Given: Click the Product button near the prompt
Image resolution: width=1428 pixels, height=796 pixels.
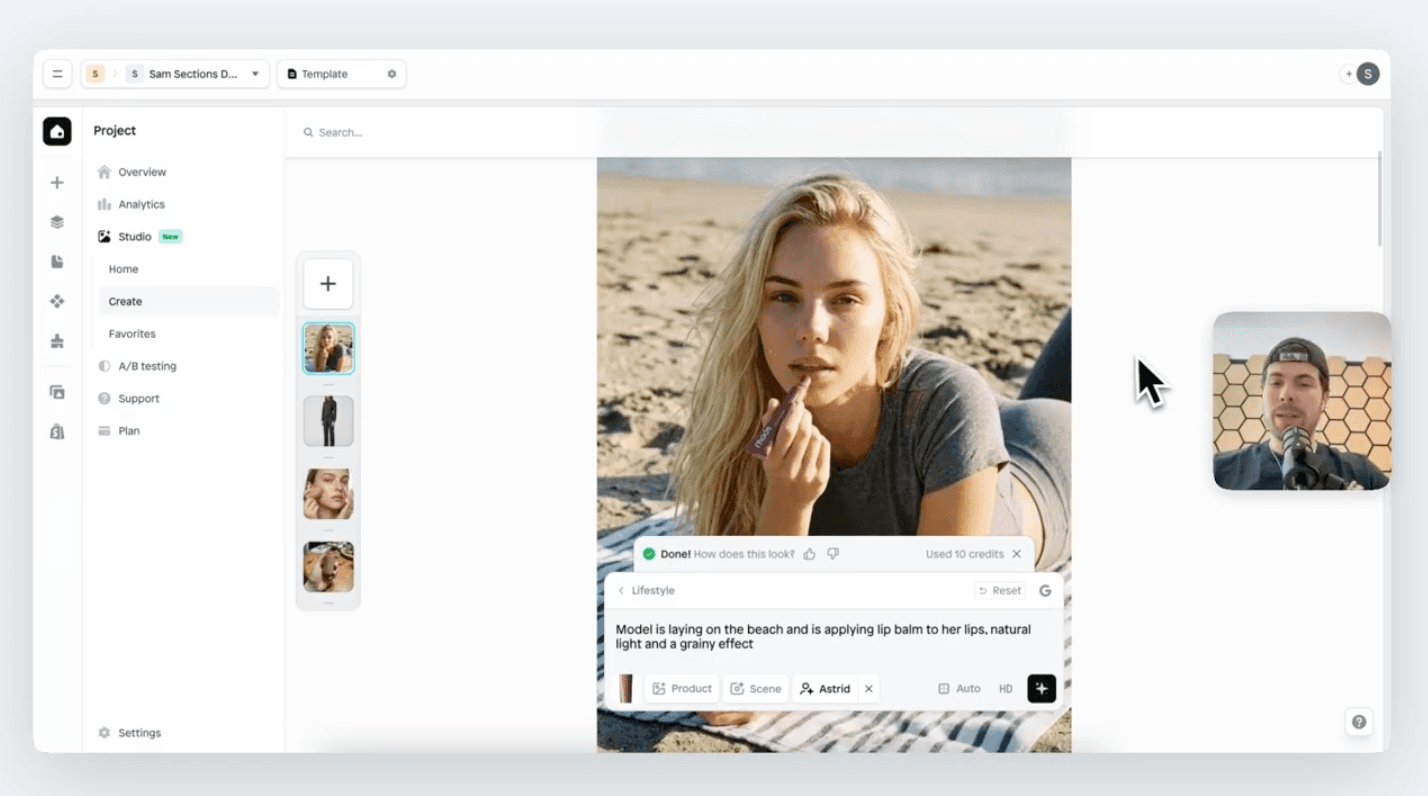Looking at the screenshot, I should click(x=682, y=688).
